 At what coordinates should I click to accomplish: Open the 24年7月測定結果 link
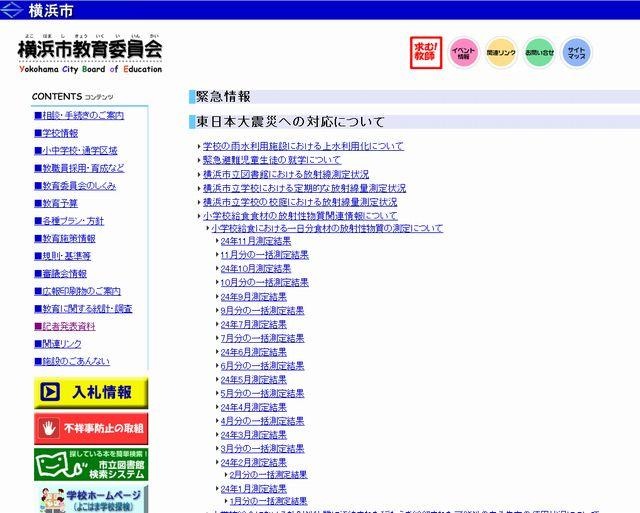tap(253, 324)
